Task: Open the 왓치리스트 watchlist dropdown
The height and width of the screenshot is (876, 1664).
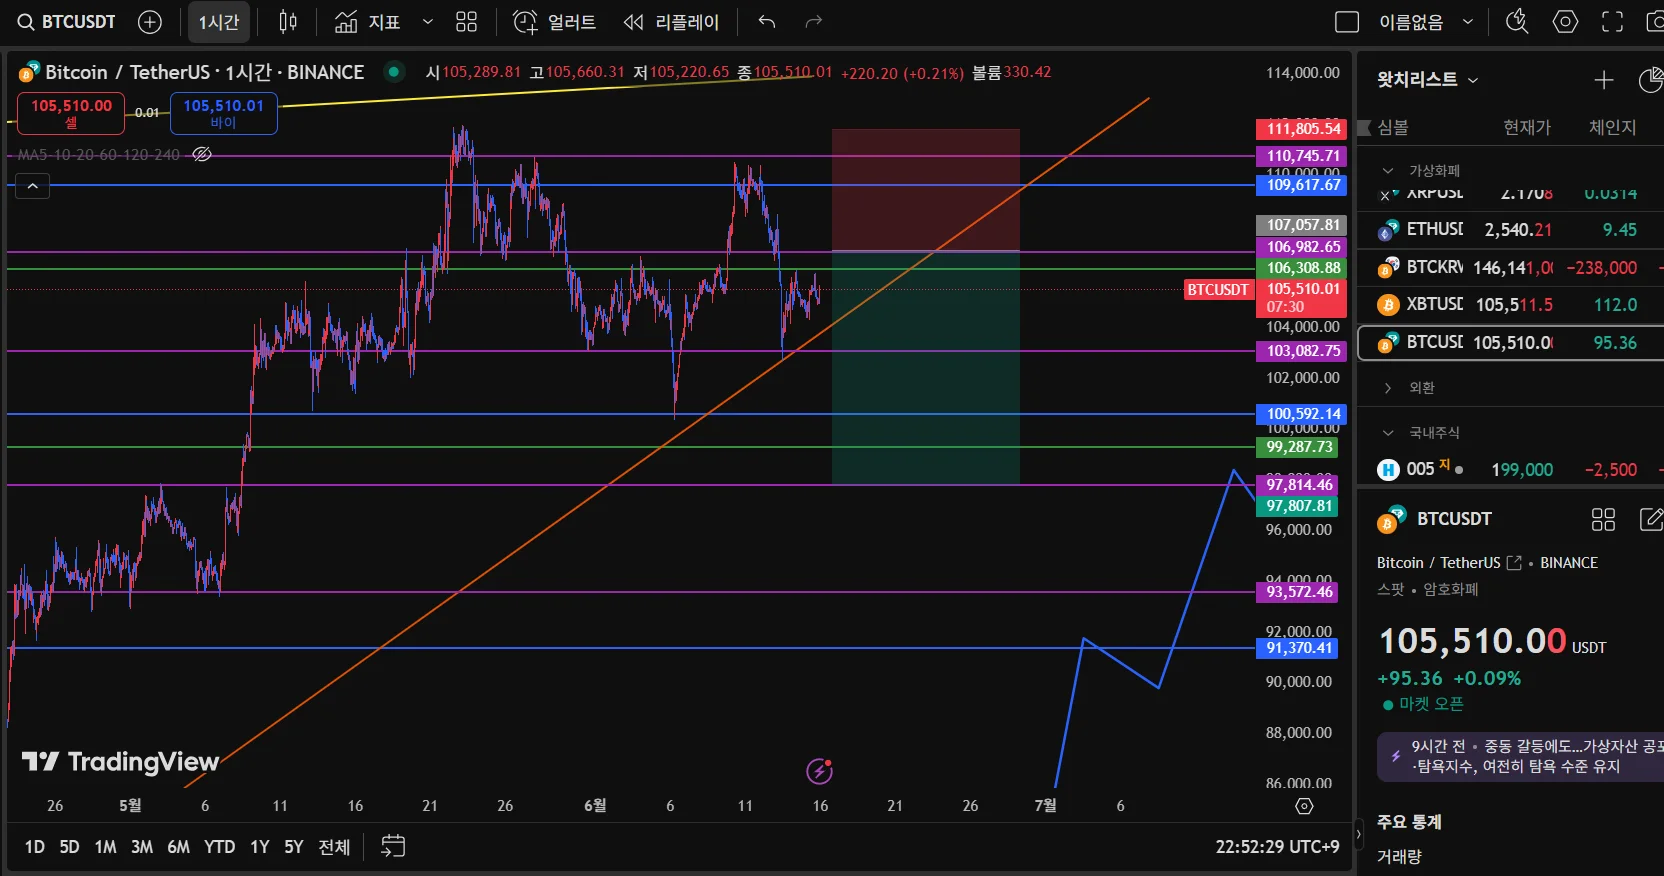Action: pyautogui.click(x=1427, y=80)
